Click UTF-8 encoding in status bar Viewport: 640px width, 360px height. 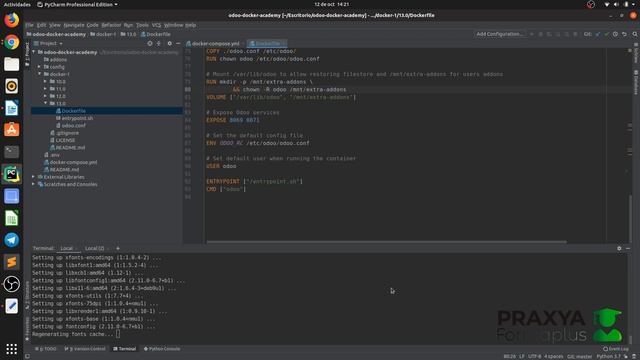point(534,356)
